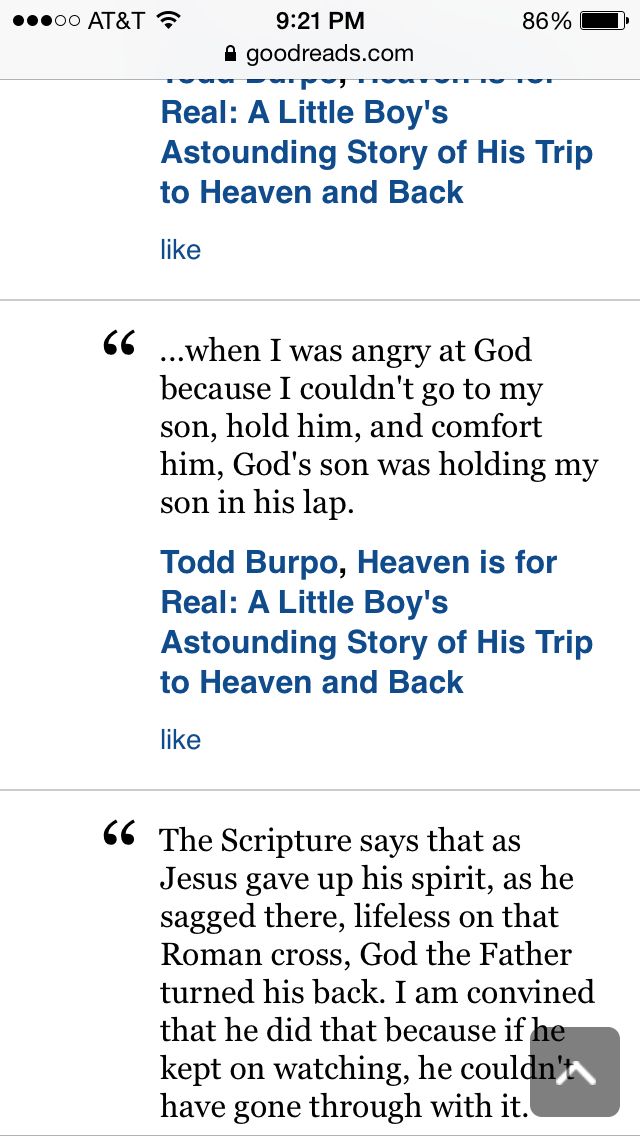Tap the 'The Scripture says' quote text

click(x=340, y=841)
